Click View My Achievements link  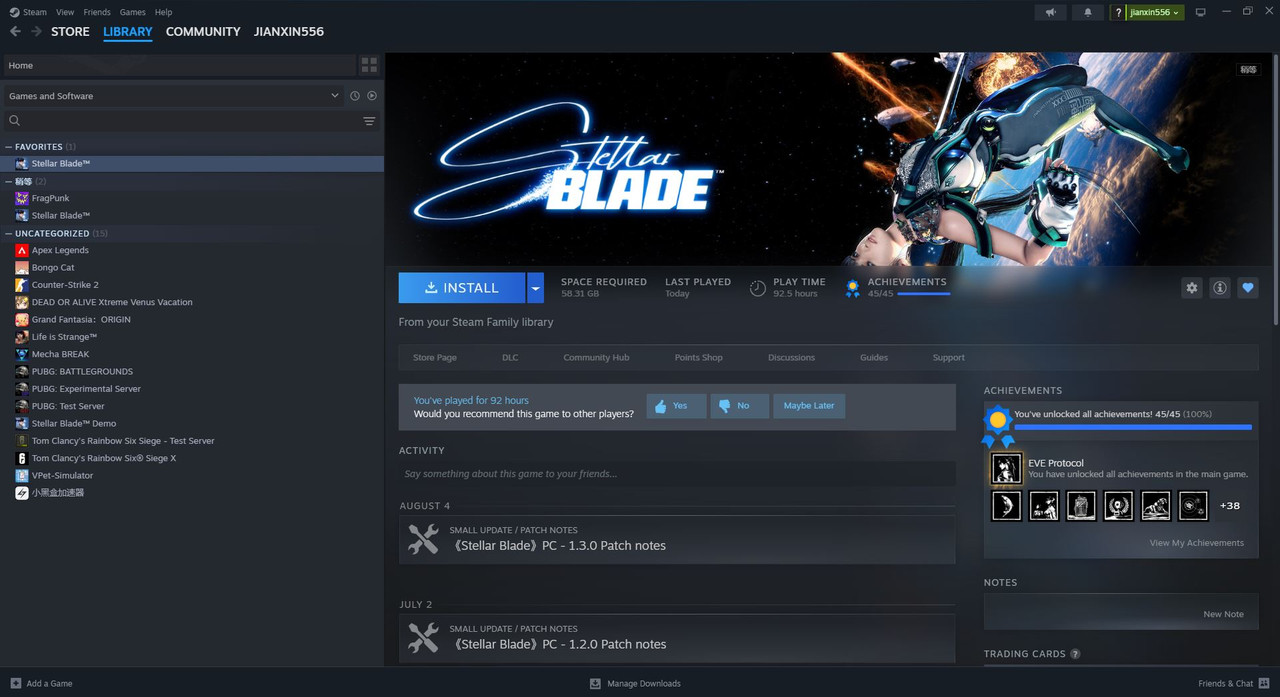[1196, 543]
